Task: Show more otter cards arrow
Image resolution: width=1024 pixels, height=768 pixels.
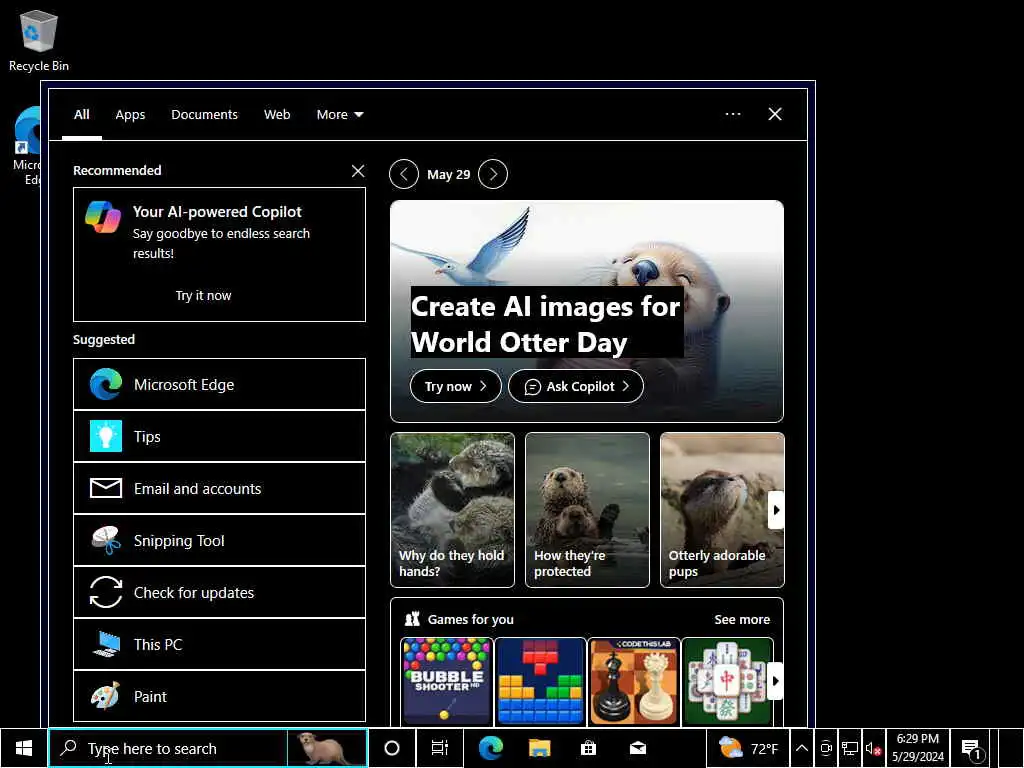Action: (775, 510)
